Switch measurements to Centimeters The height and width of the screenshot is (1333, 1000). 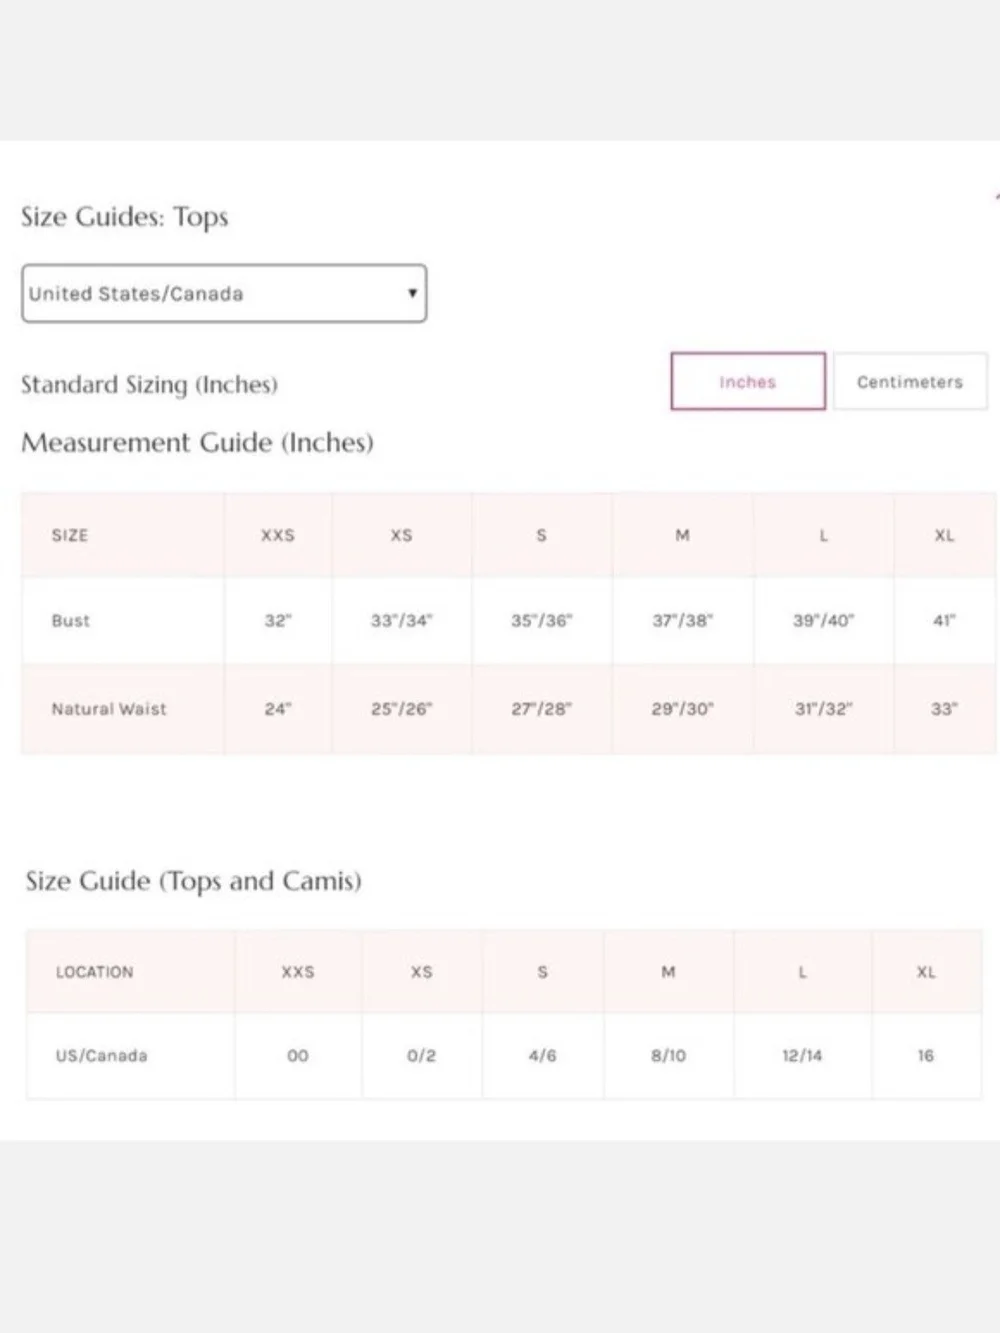tap(910, 381)
